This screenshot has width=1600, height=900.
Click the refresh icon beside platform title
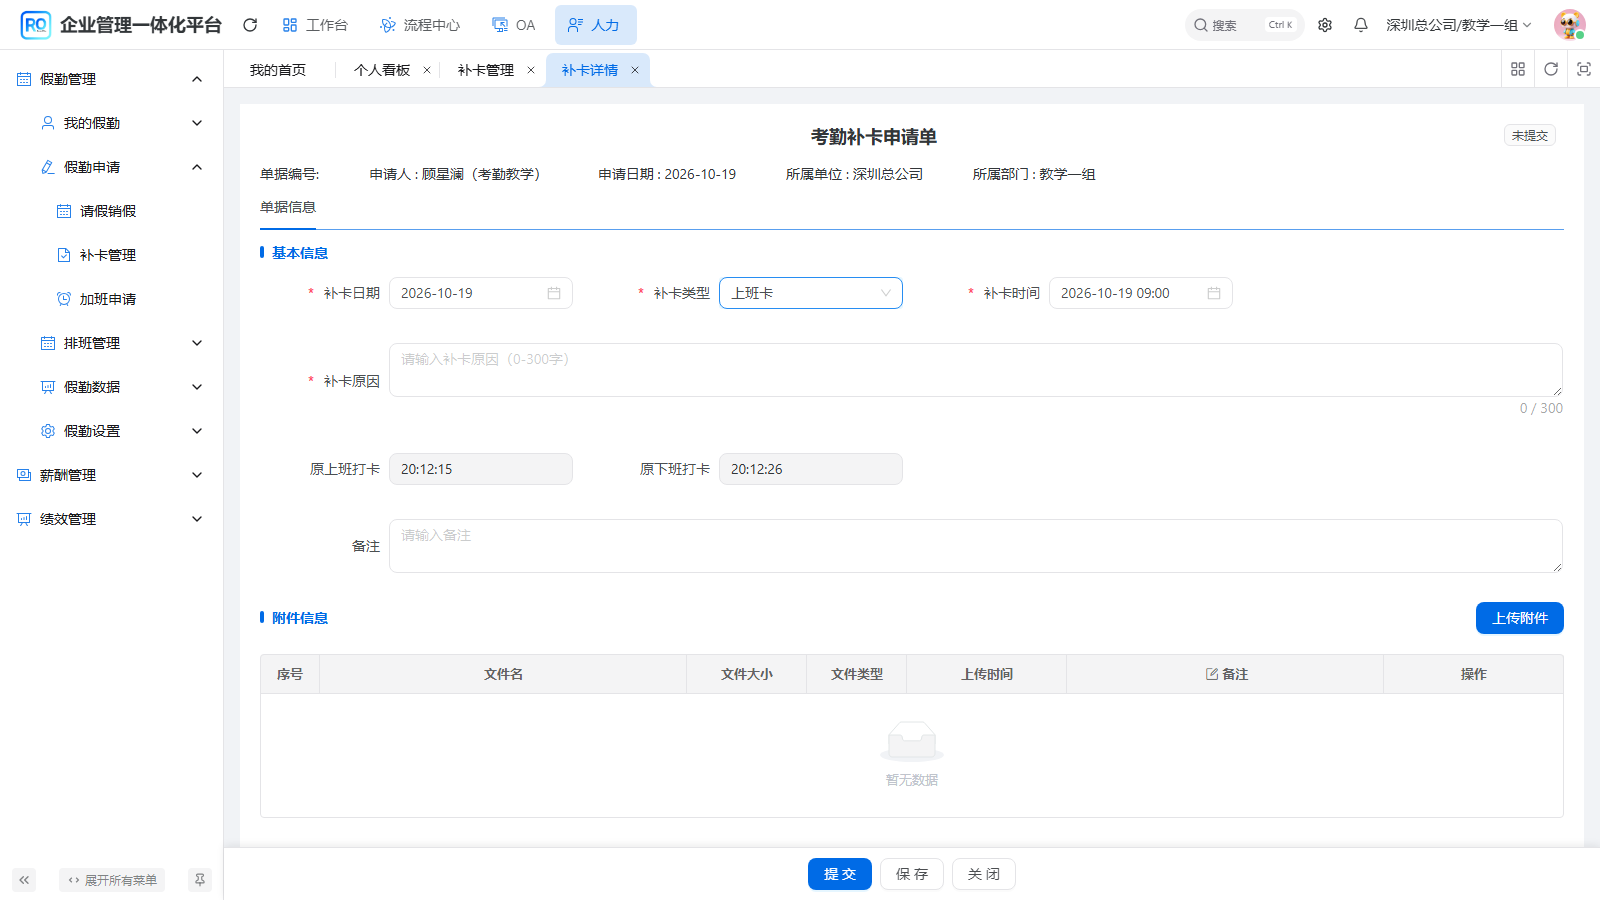pos(250,25)
